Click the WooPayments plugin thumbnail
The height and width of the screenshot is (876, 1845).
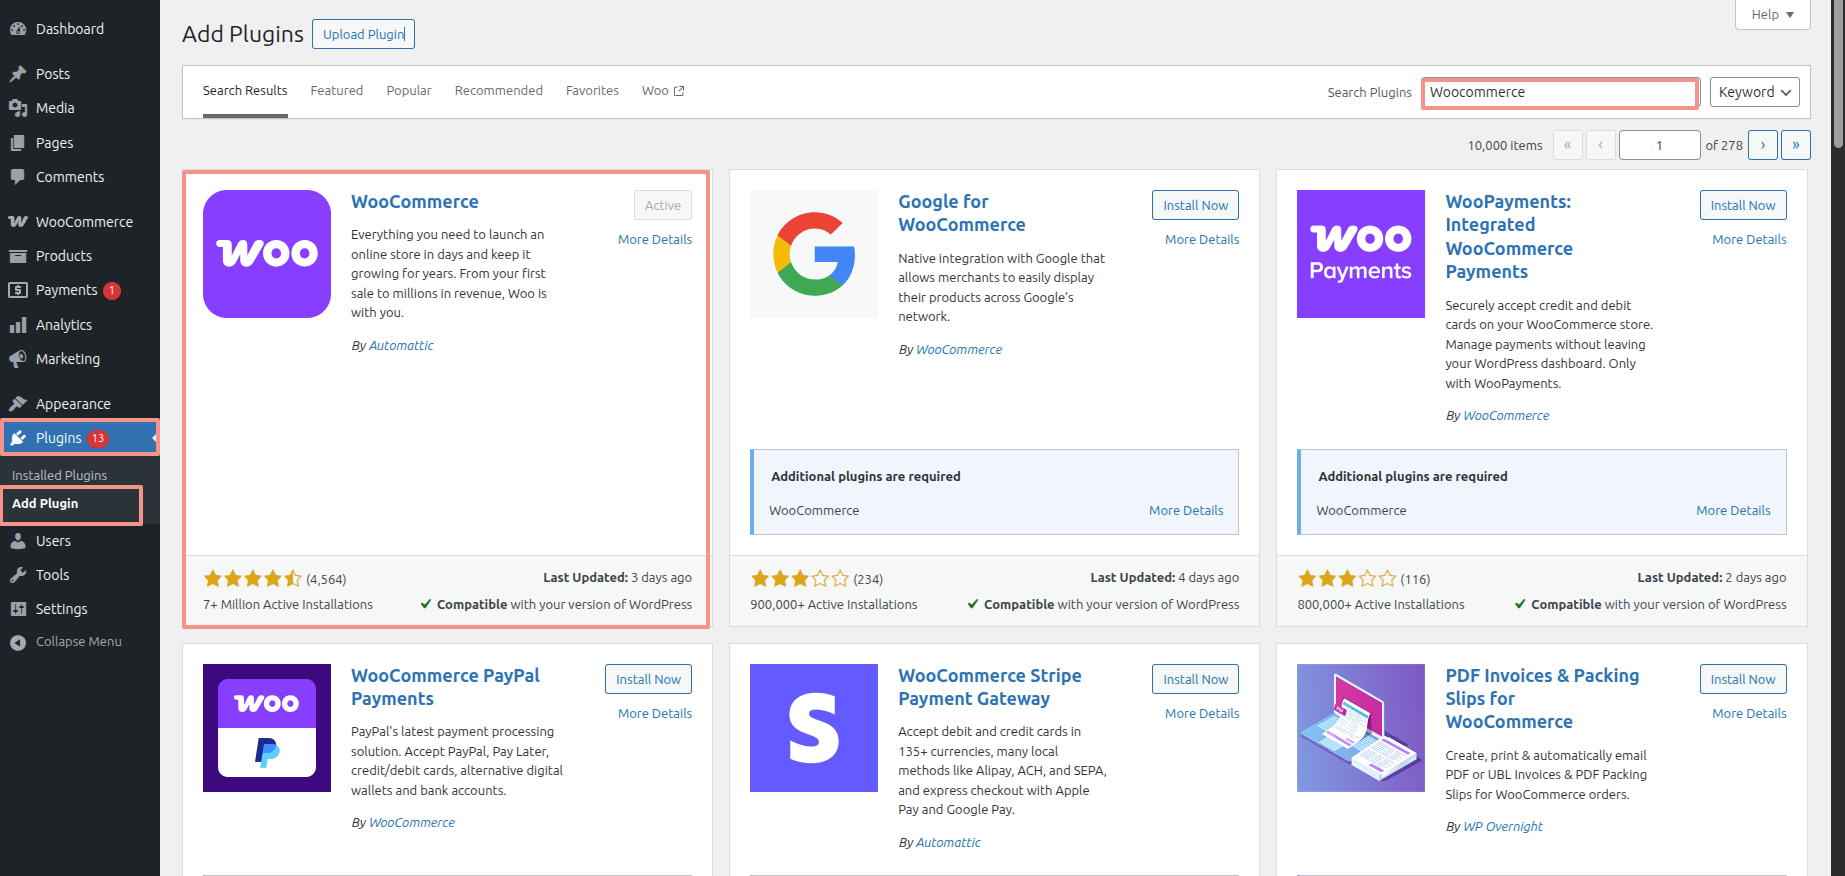(x=1361, y=254)
